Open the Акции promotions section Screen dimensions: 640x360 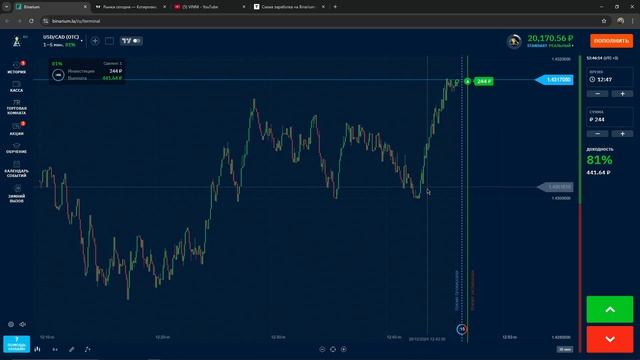(17, 129)
